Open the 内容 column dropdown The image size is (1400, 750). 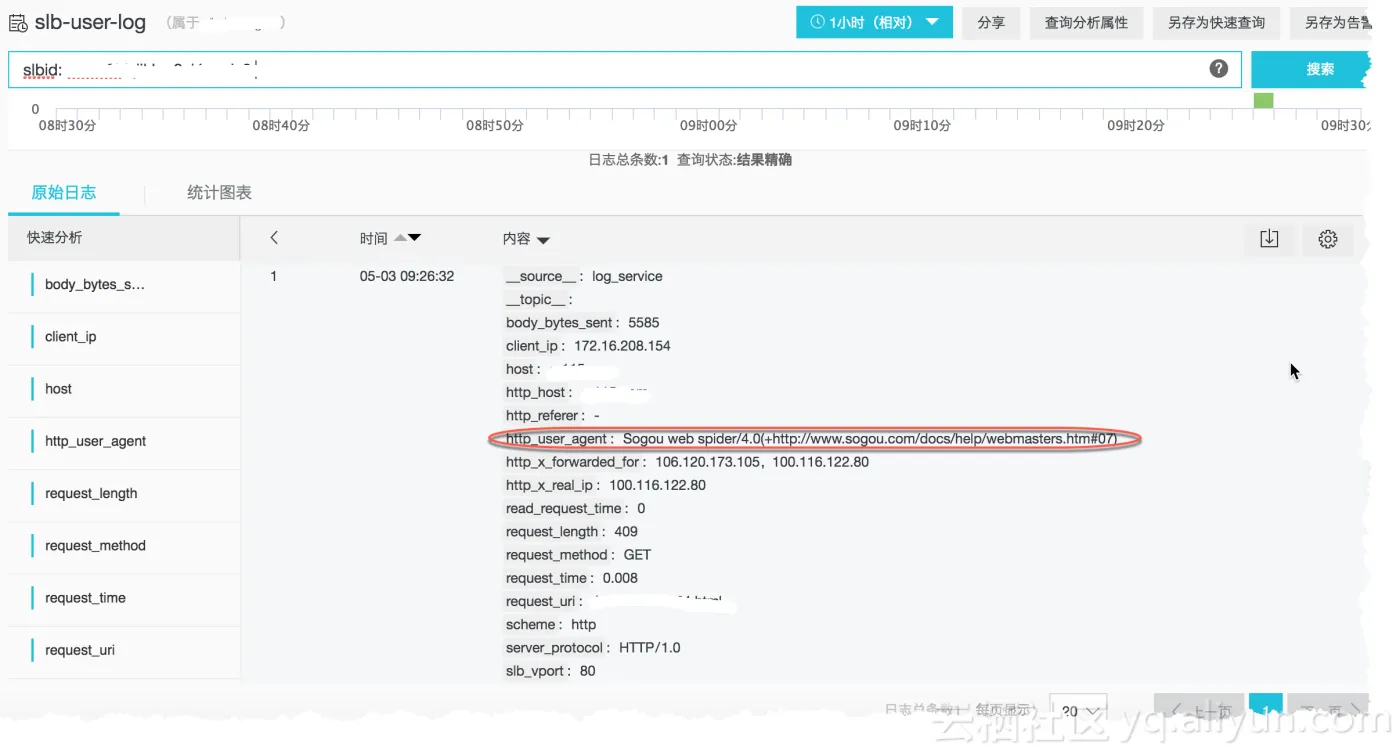point(543,240)
